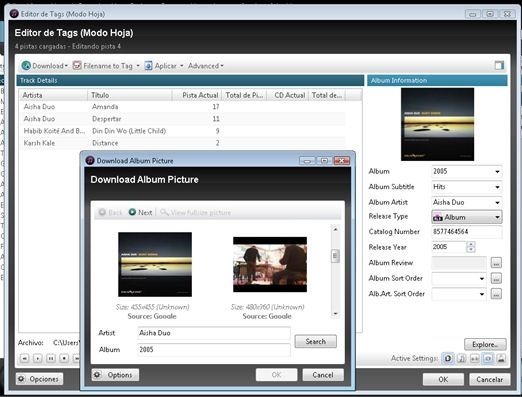The image size is (522, 397).
Task: Open the Release Type combo box
Action: 467,217
